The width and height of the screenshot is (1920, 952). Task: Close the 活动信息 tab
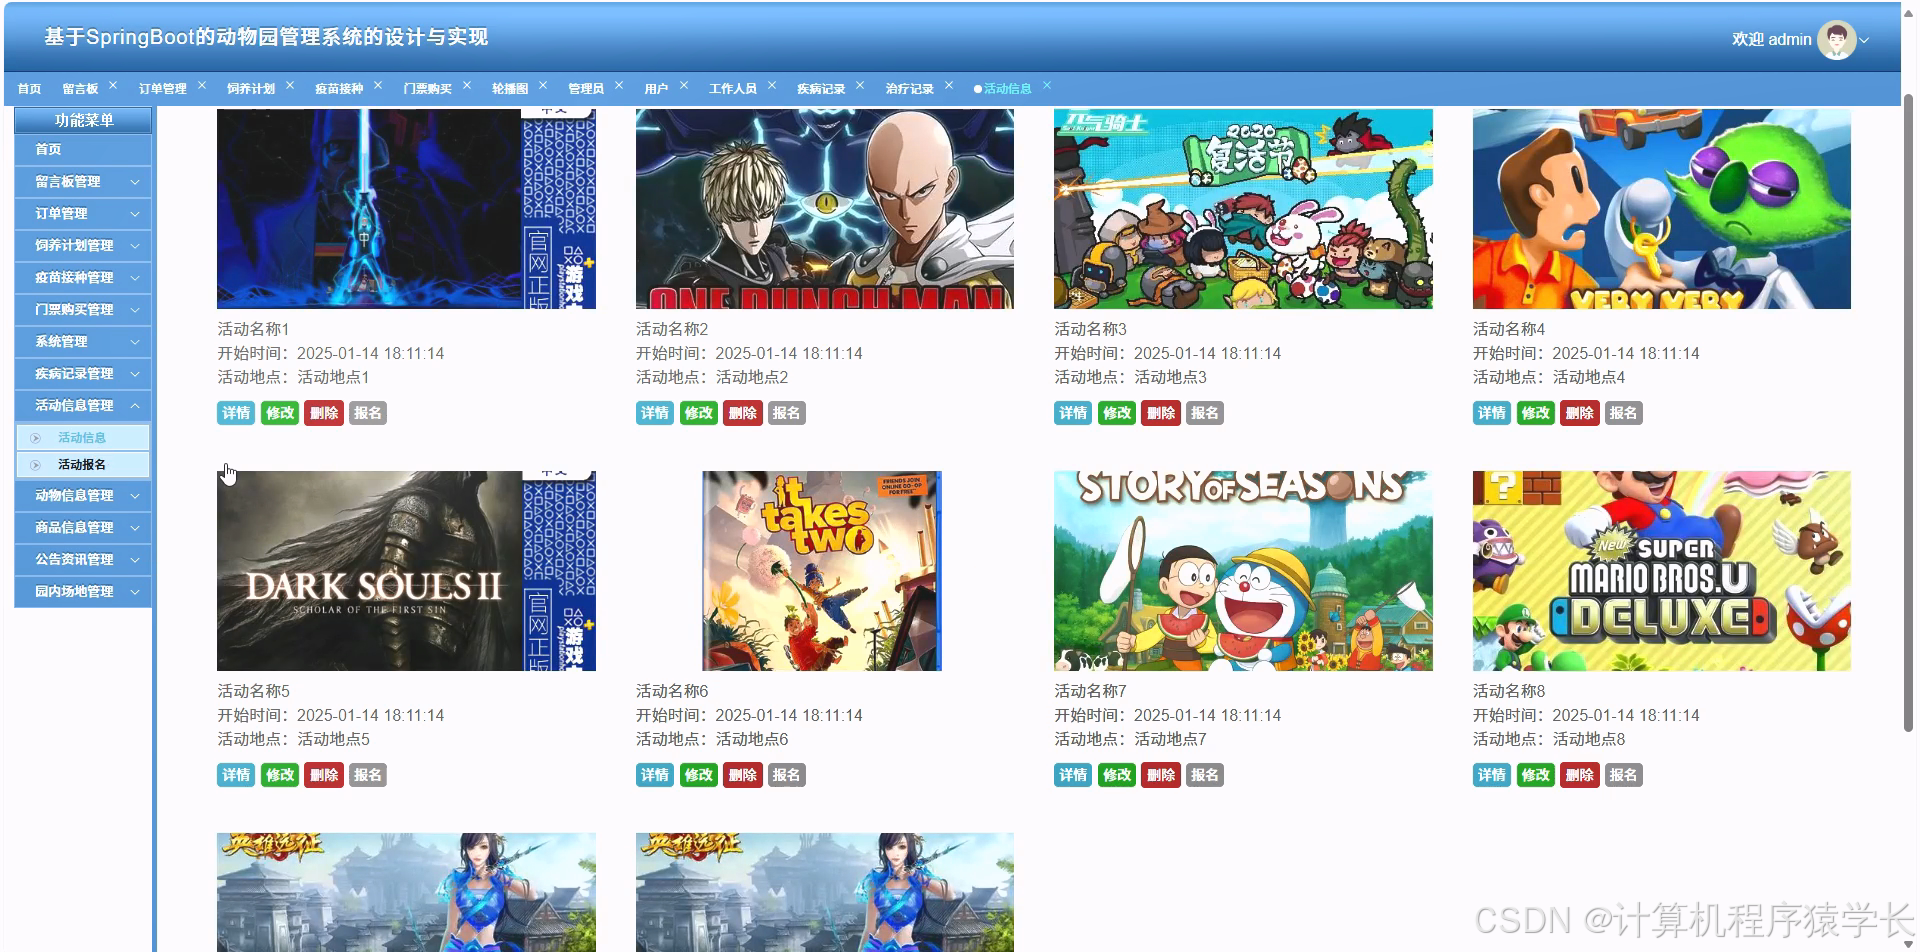click(1047, 85)
